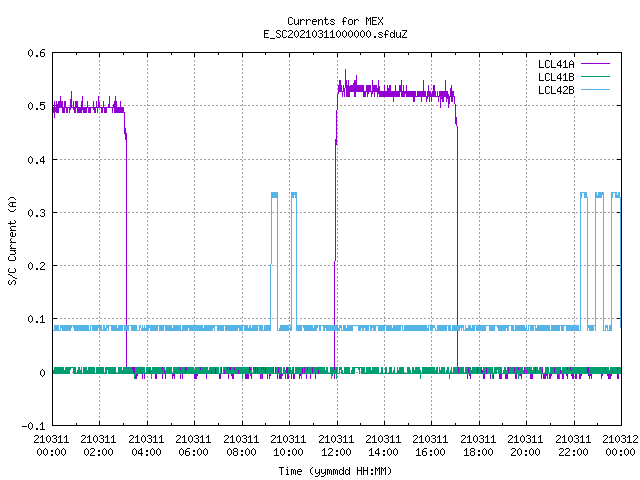The image size is (640, 480).
Task: Click the x-axis tick '210311 04:00'
Action: 146,446
